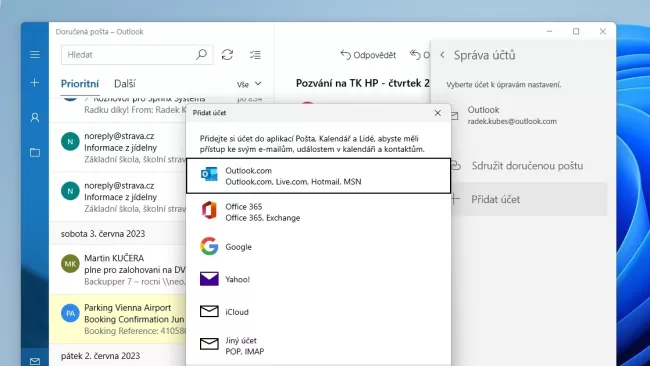This screenshot has width=650, height=366.
Task: Click the pátek 2. června 2023 date header
Action: 100,356
